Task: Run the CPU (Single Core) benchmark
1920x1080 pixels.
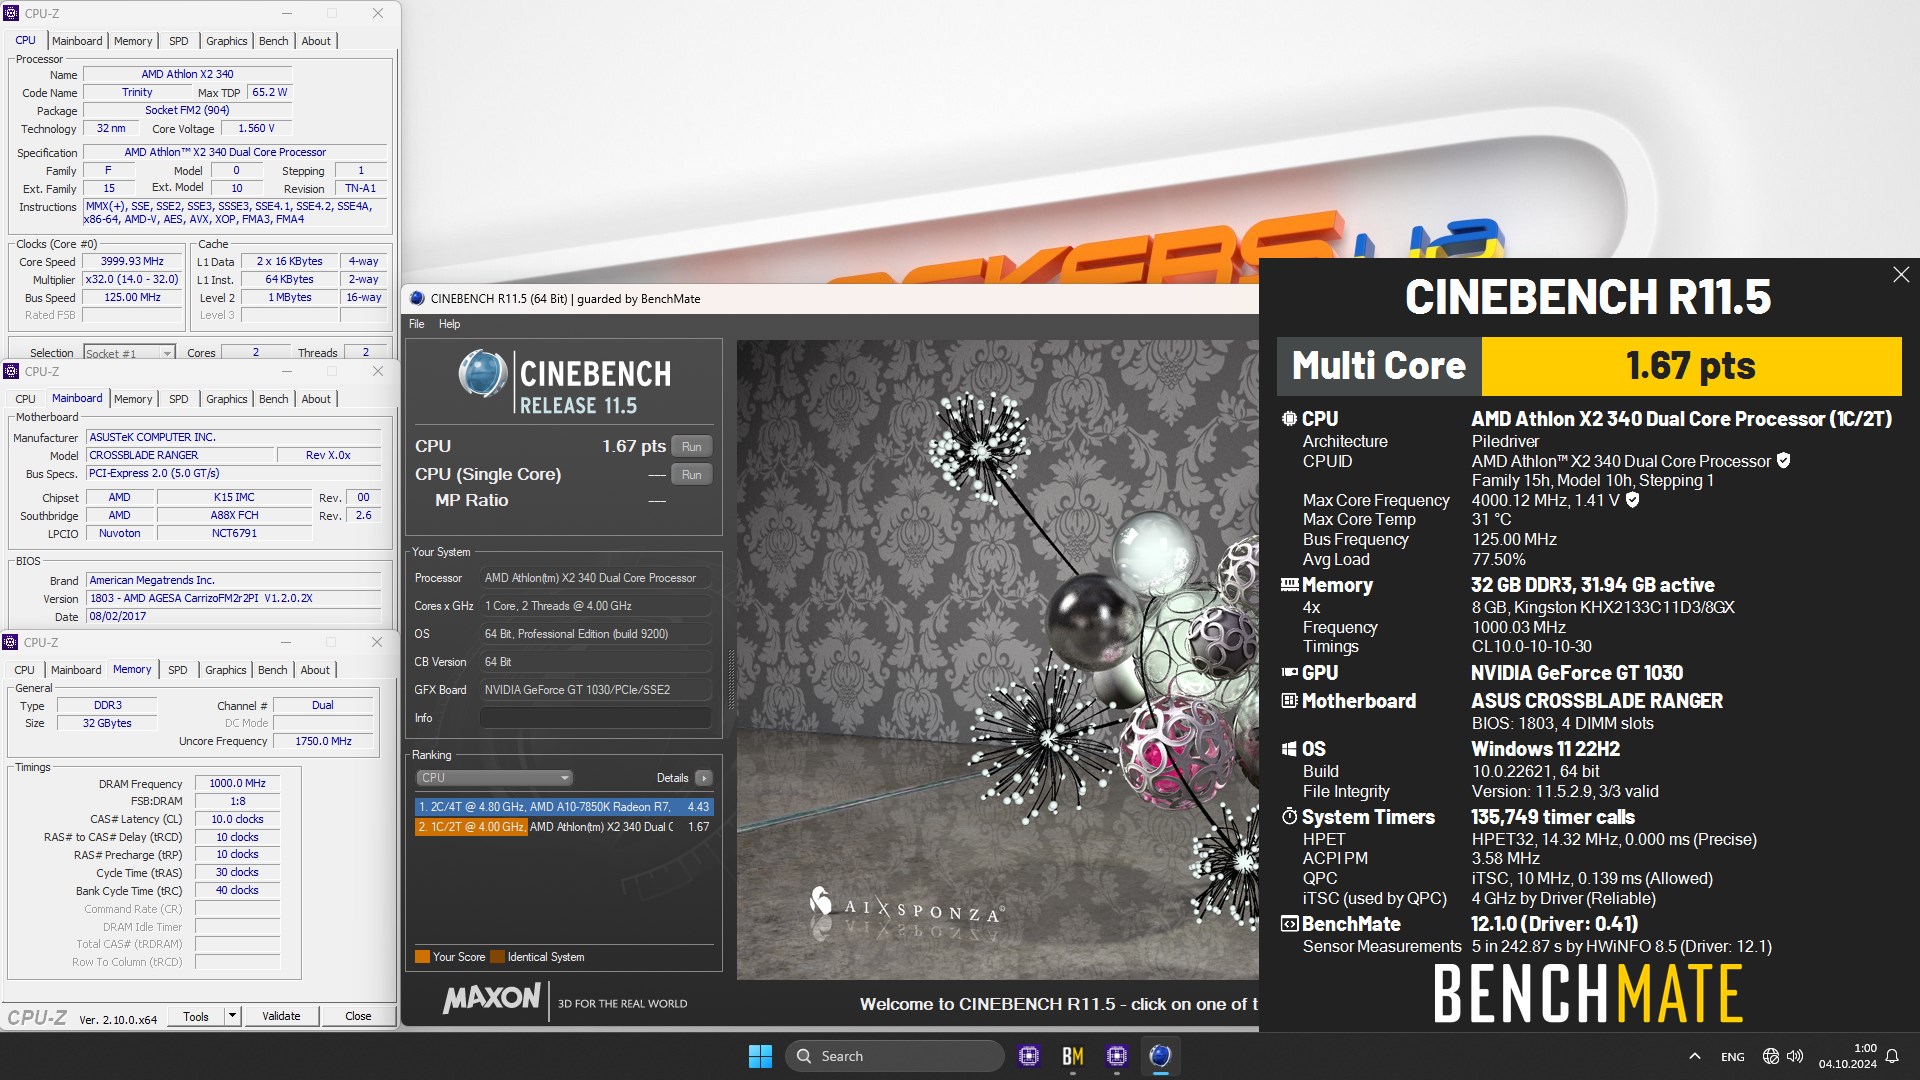Action: 691,475
